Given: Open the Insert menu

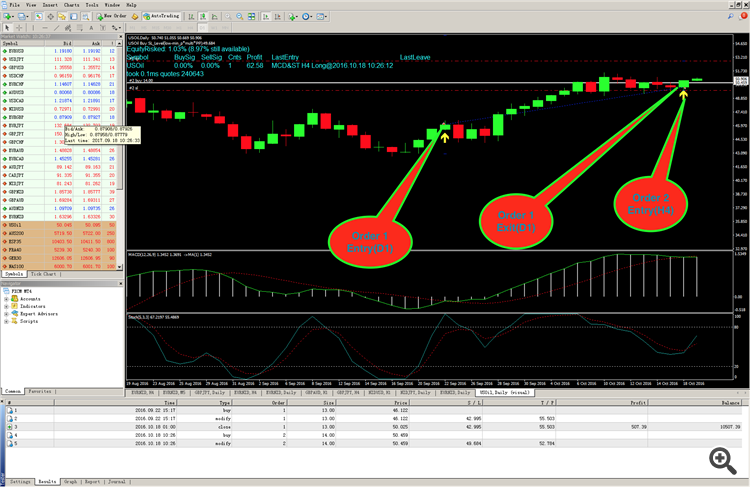Looking at the screenshot, I should click(x=50, y=5).
